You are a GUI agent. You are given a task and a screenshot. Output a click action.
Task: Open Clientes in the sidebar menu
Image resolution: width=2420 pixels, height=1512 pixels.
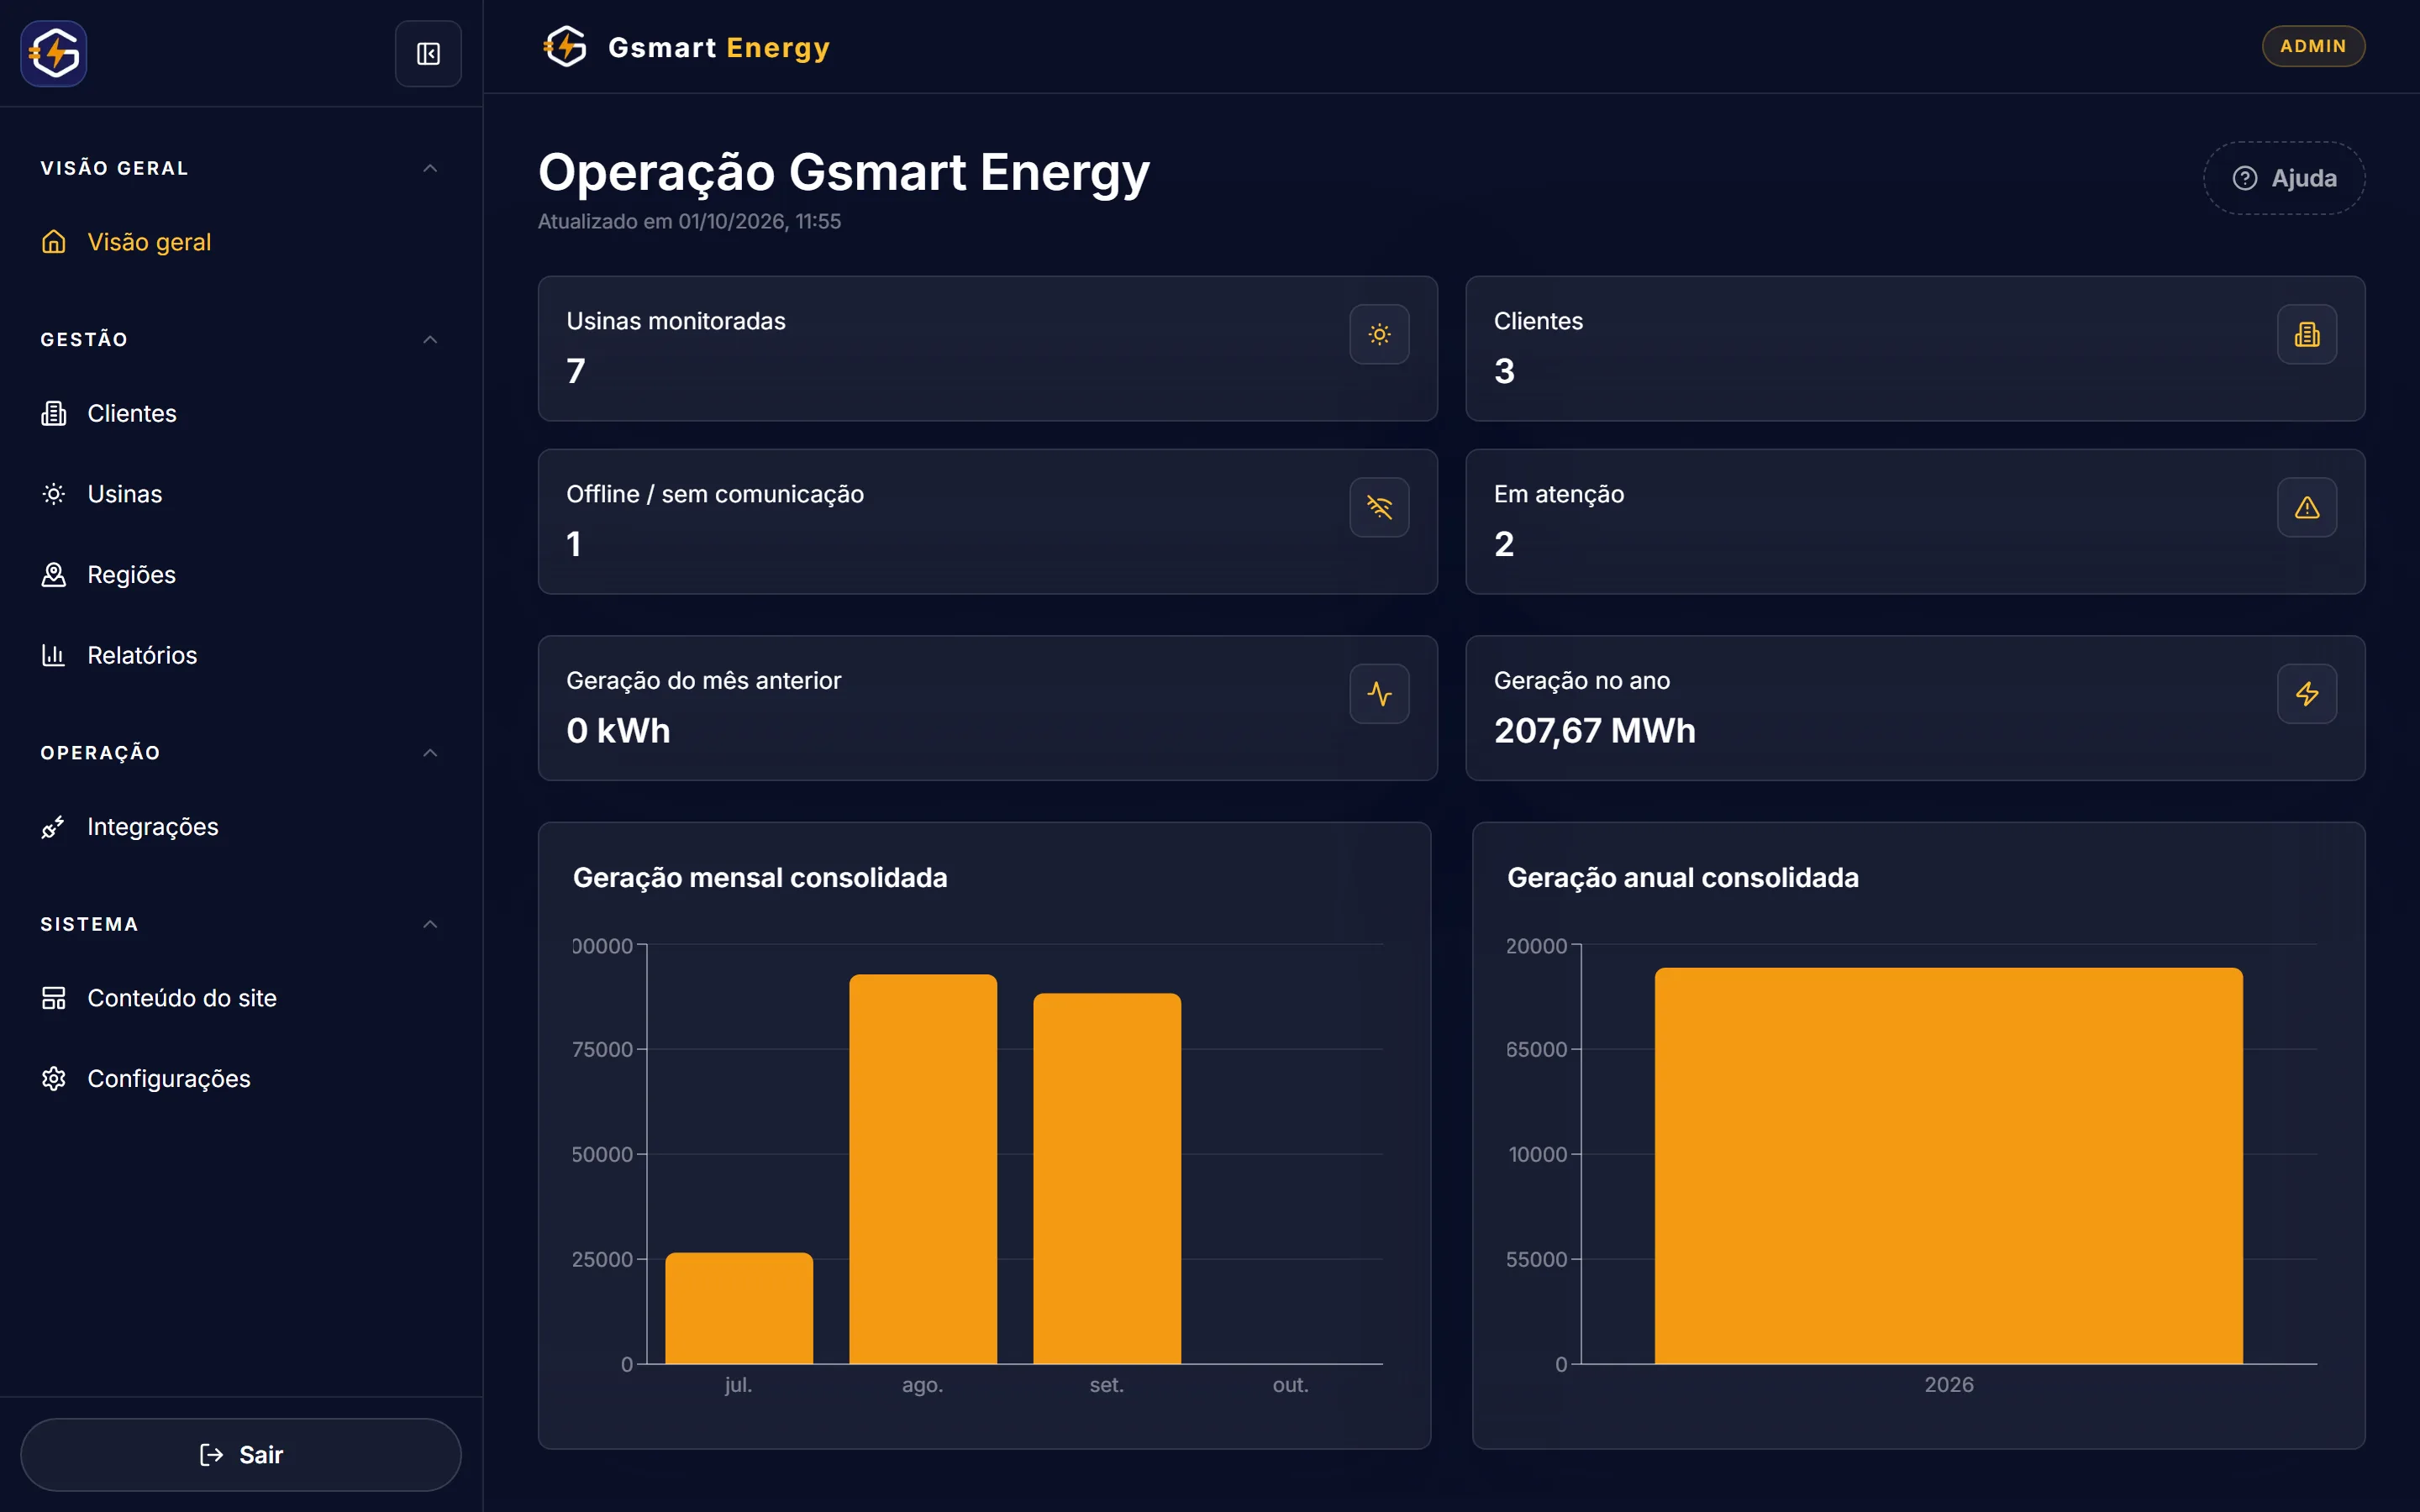(241, 413)
